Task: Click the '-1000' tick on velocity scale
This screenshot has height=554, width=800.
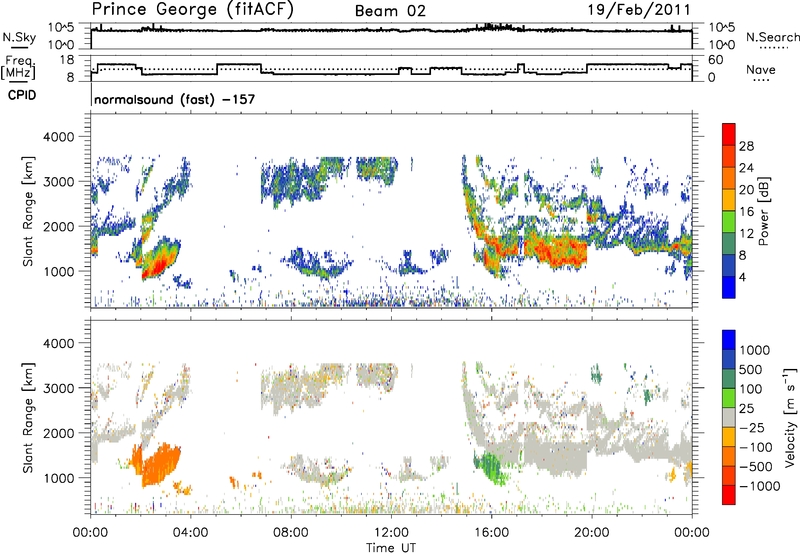Action: point(759,486)
